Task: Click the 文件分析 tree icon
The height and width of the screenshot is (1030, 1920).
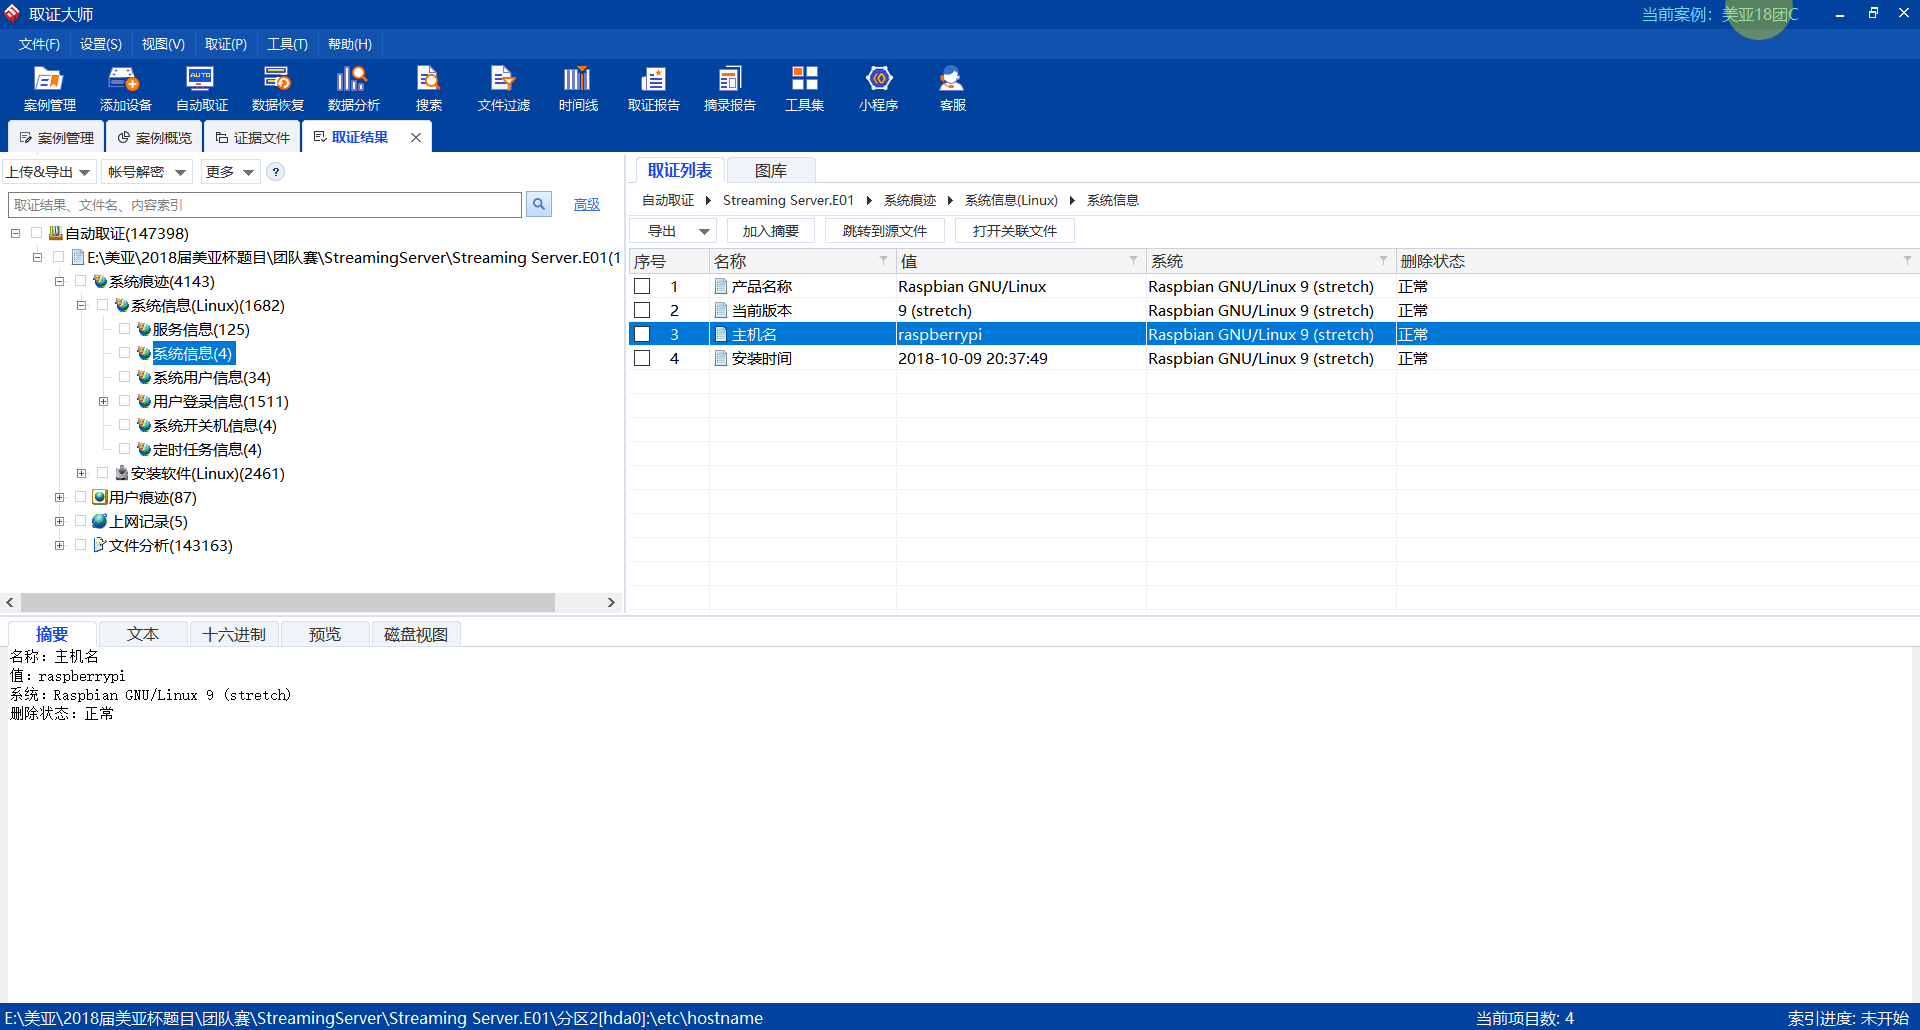Action: click(x=100, y=545)
